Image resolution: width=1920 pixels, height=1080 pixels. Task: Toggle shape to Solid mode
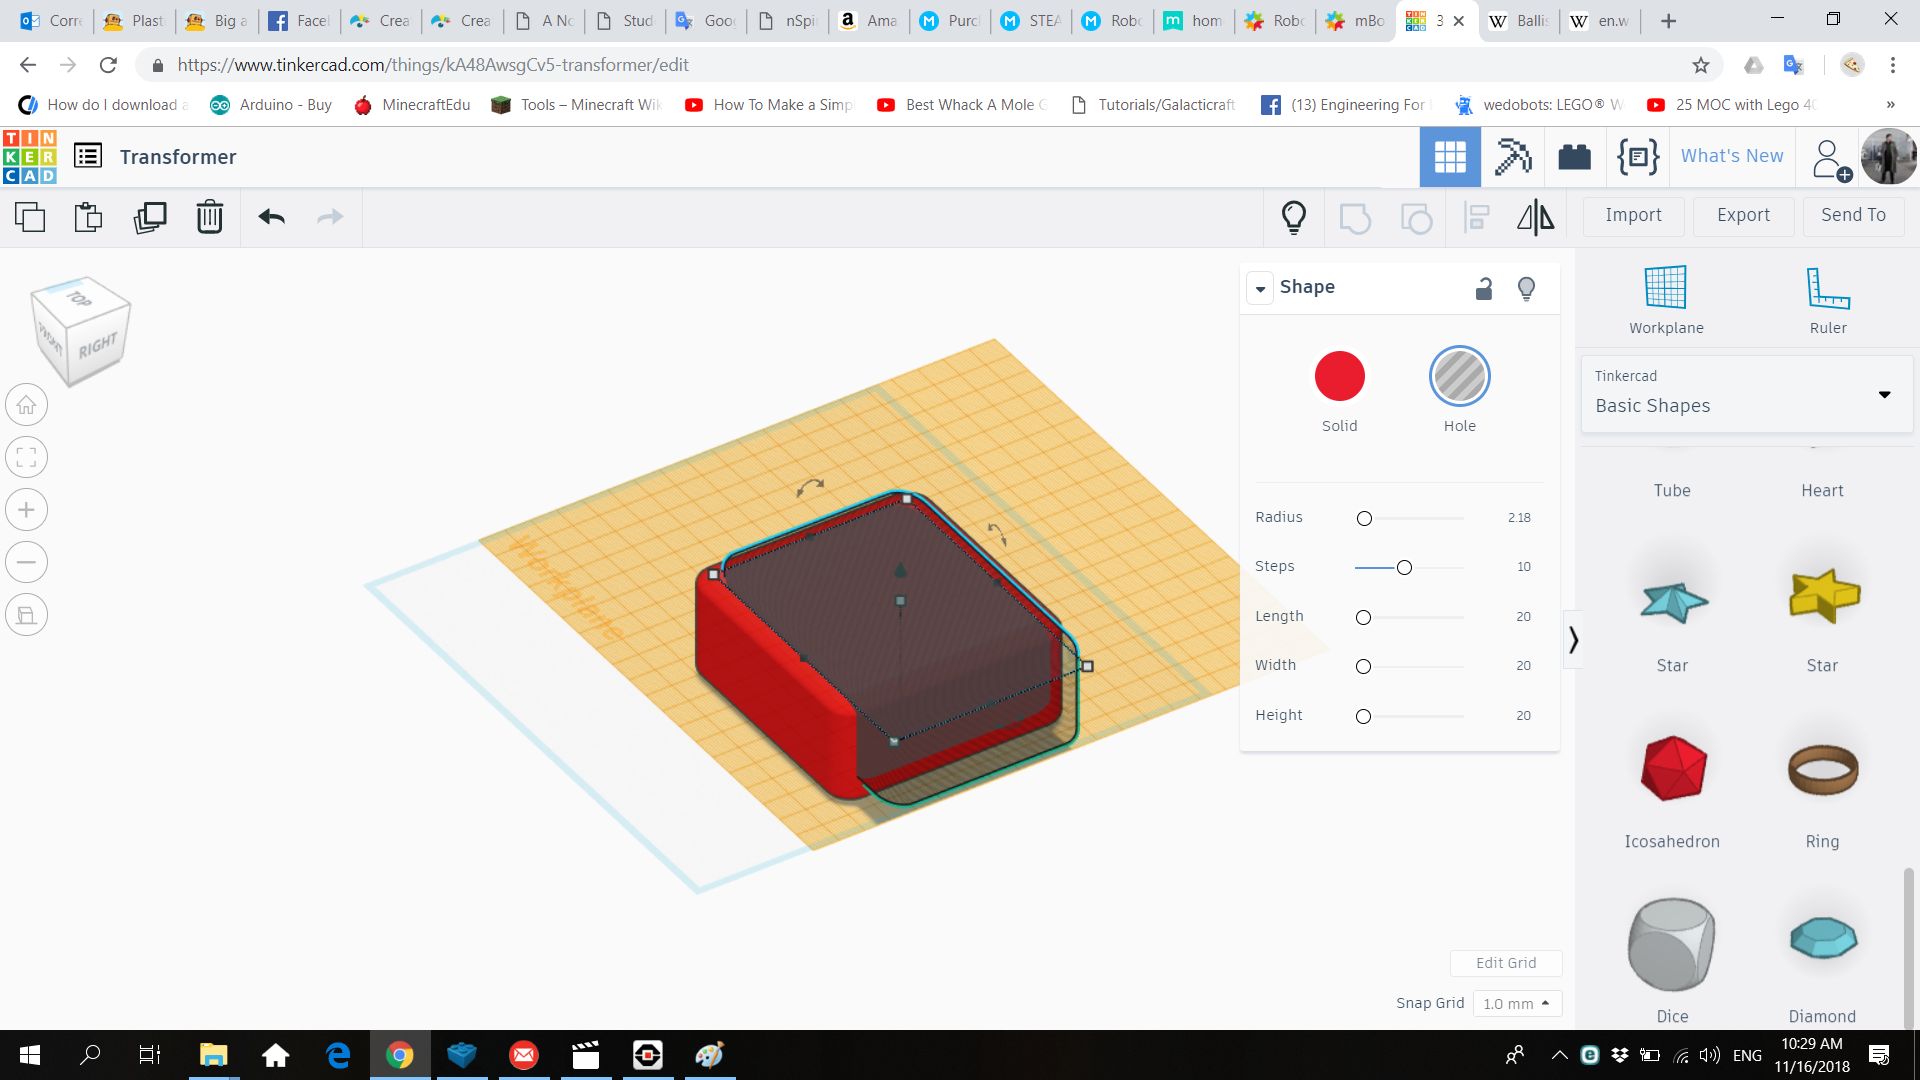coord(1340,376)
